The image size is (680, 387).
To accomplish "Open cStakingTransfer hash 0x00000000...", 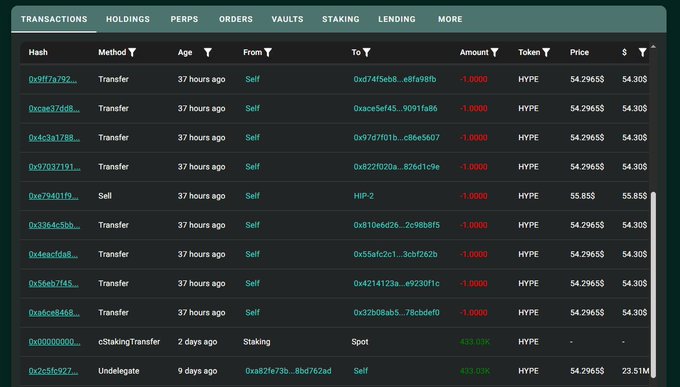I will [x=55, y=342].
